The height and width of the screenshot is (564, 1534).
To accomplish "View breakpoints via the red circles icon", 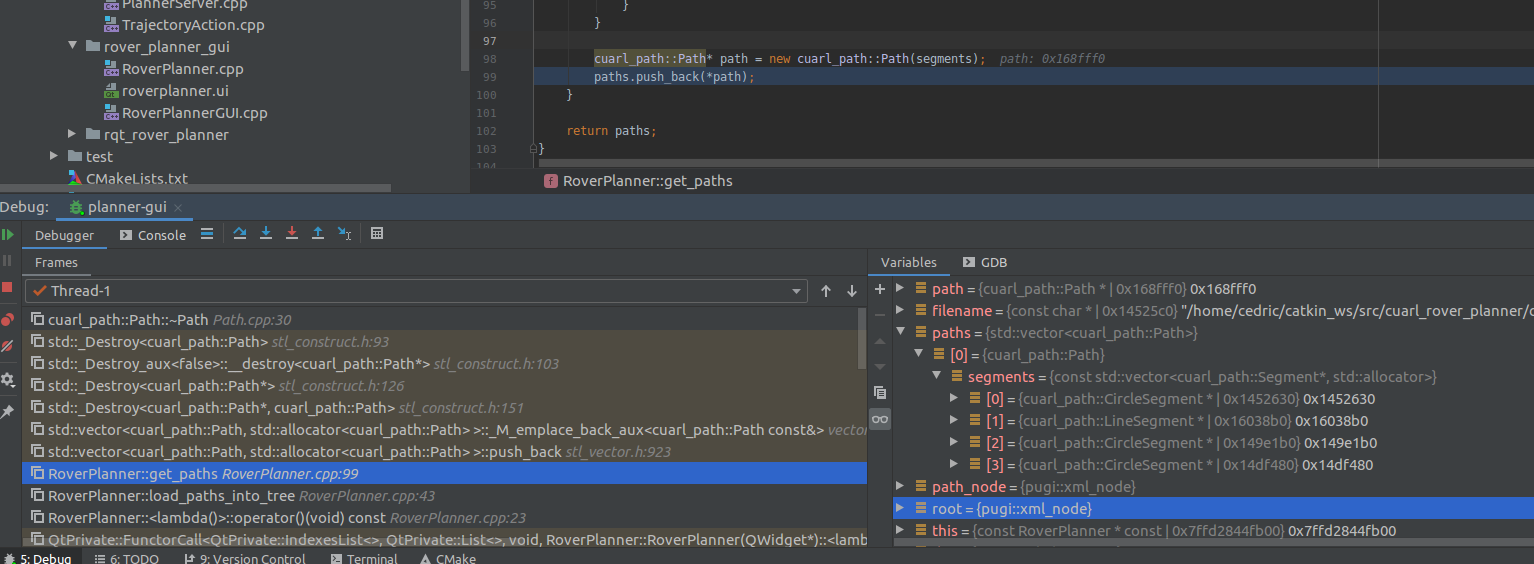I will tap(7, 320).
